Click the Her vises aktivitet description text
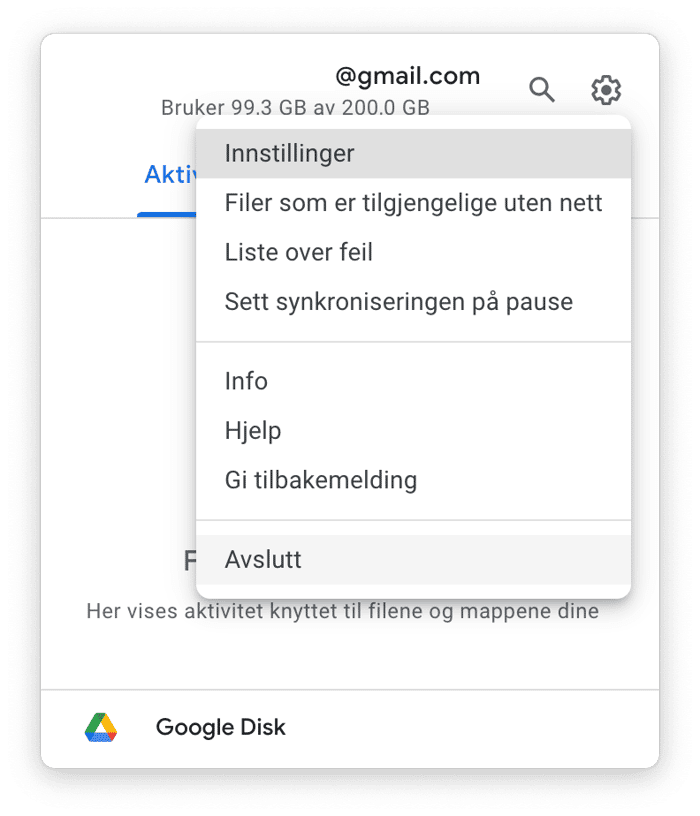This screenshot has width=700, height=816. coord(342,611)
